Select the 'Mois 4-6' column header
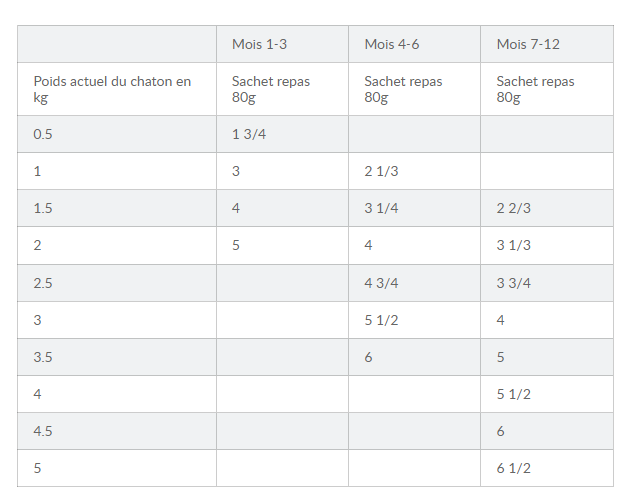635x490 pixels. [x=393, y=45]
